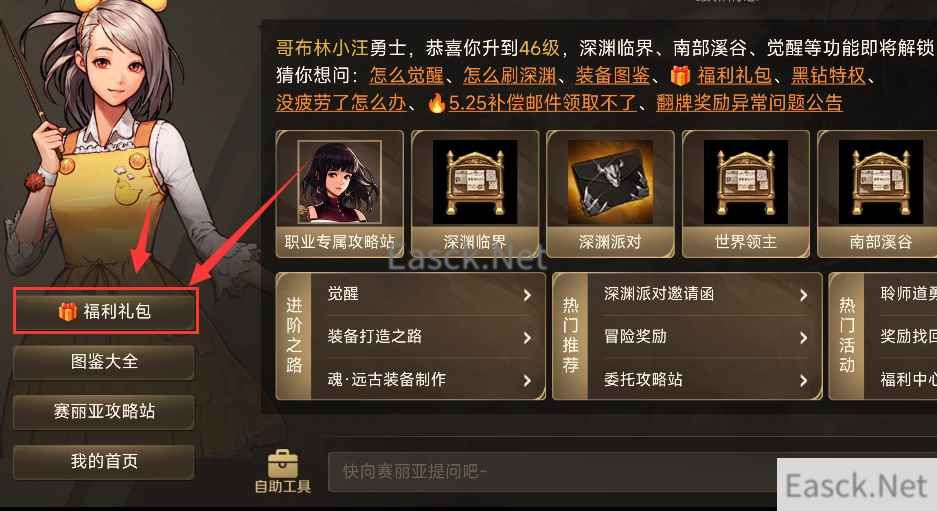
Task: Select the 深渊临界 bulletin board icon
Action: coord(474,182)
